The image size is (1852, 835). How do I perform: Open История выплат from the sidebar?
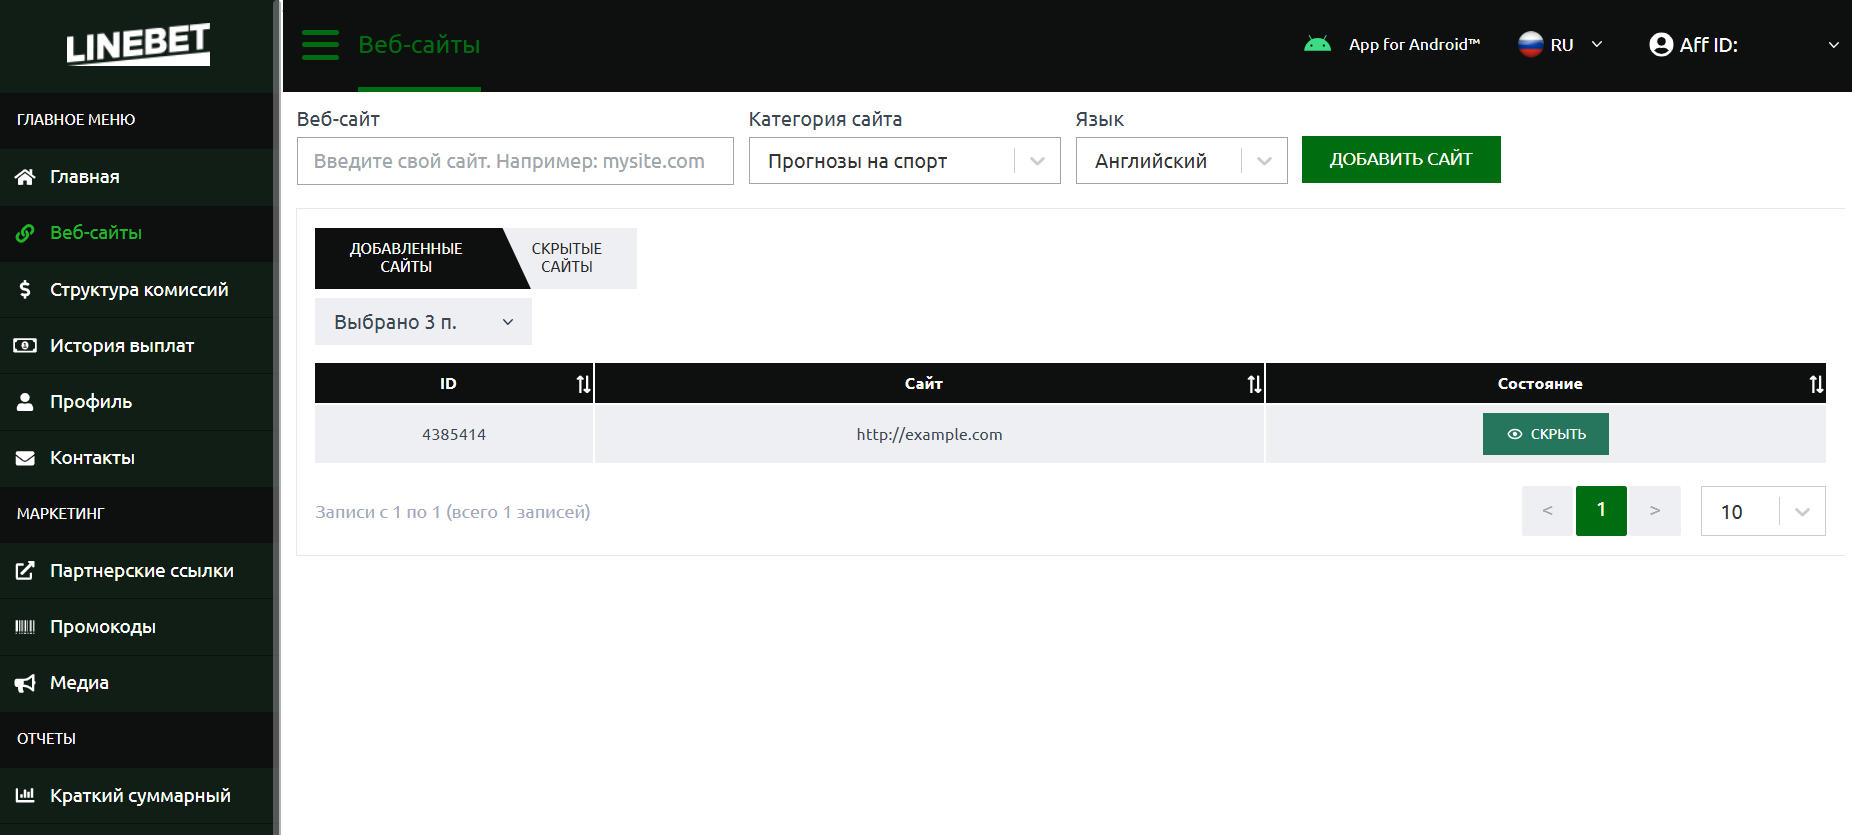pos(137,346)
